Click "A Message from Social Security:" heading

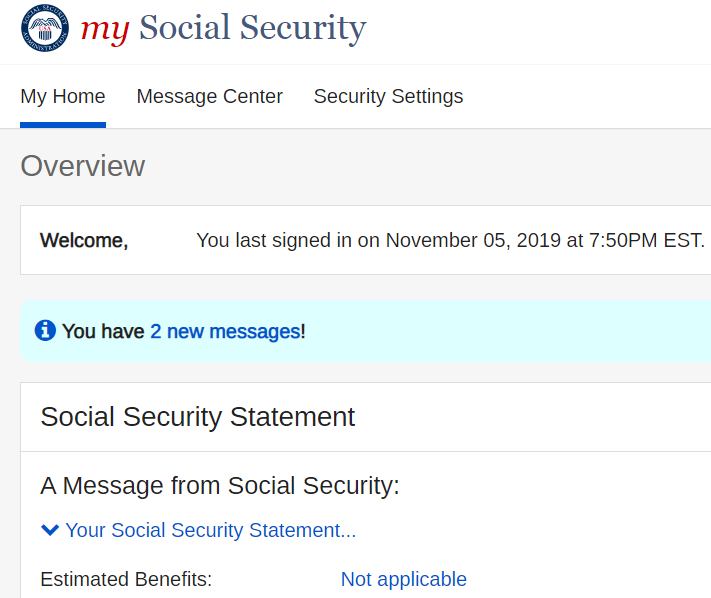(220, 486)
